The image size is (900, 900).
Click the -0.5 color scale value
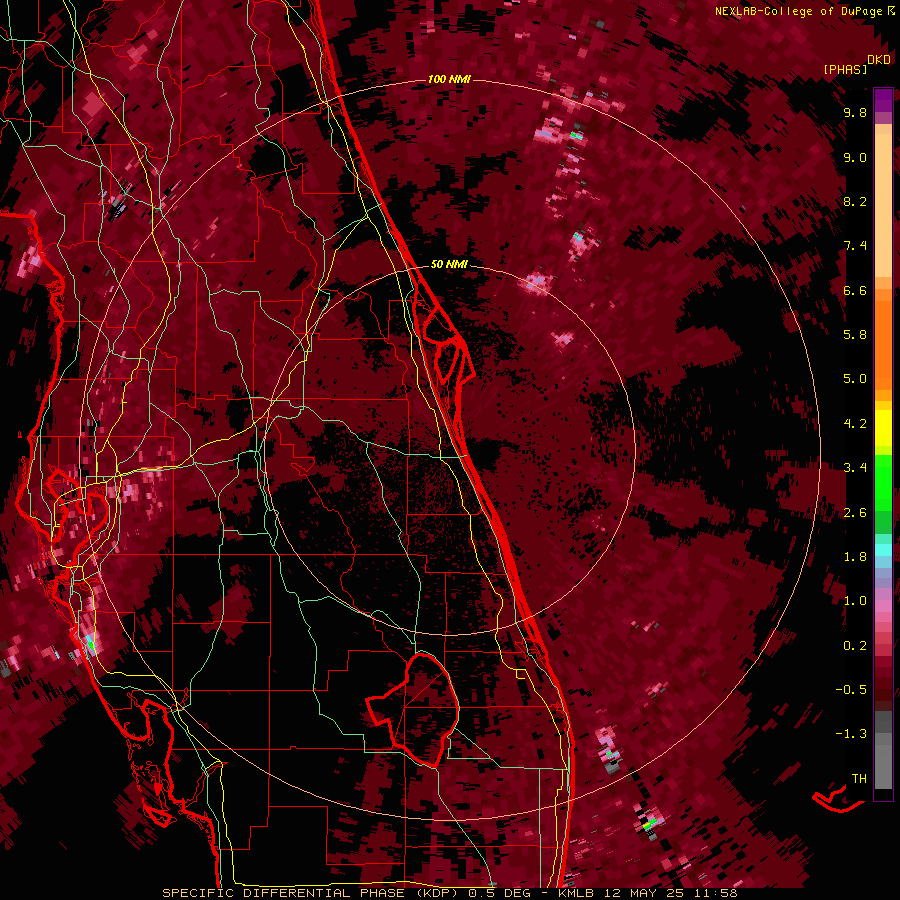(851, 690)
